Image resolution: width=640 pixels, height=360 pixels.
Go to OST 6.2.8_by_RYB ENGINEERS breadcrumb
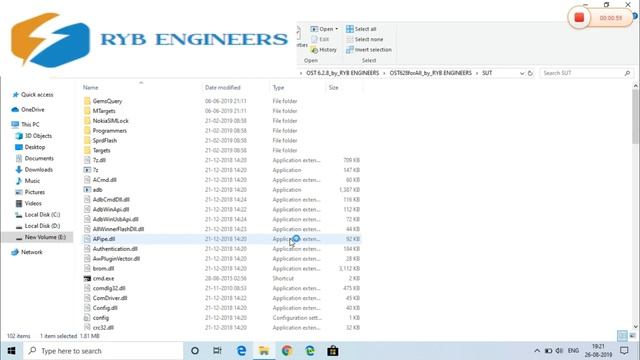342,73
